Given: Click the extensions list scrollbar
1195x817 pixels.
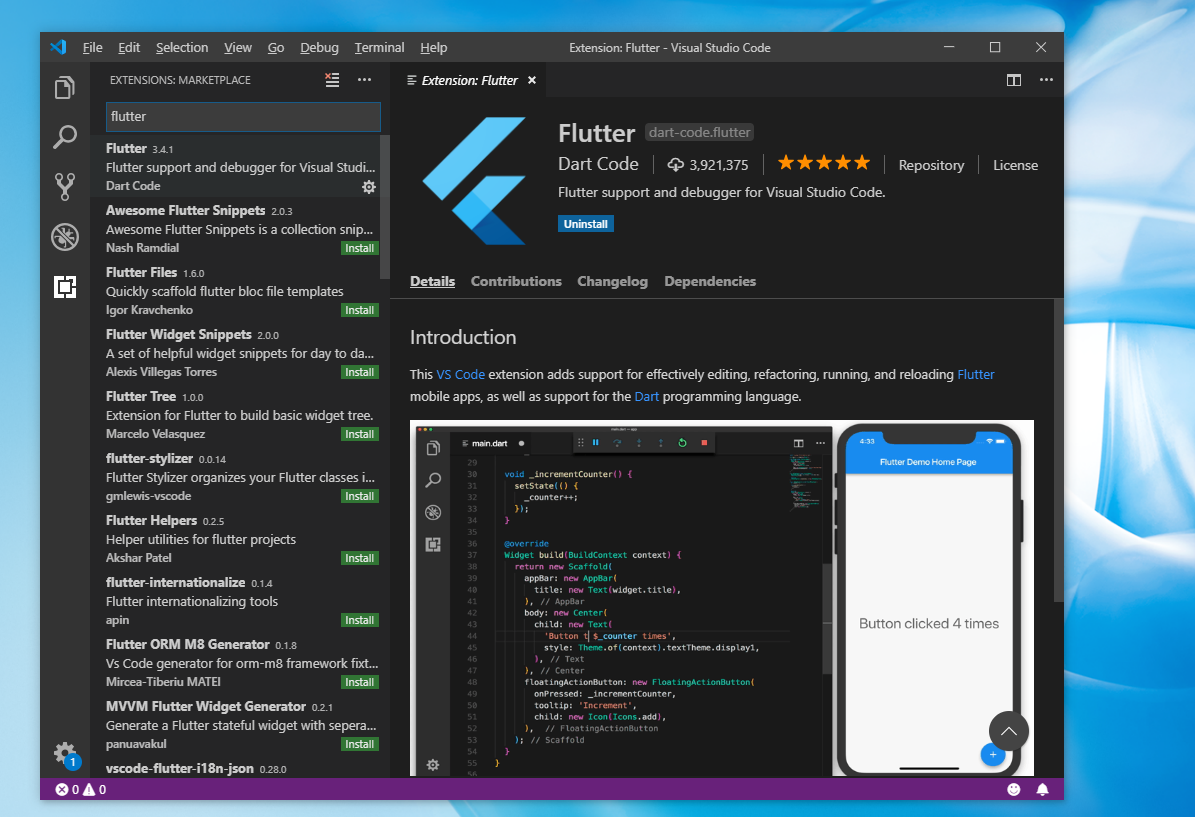Looking at the screenshot, I should pyautogui.click(x=385, y=207).
